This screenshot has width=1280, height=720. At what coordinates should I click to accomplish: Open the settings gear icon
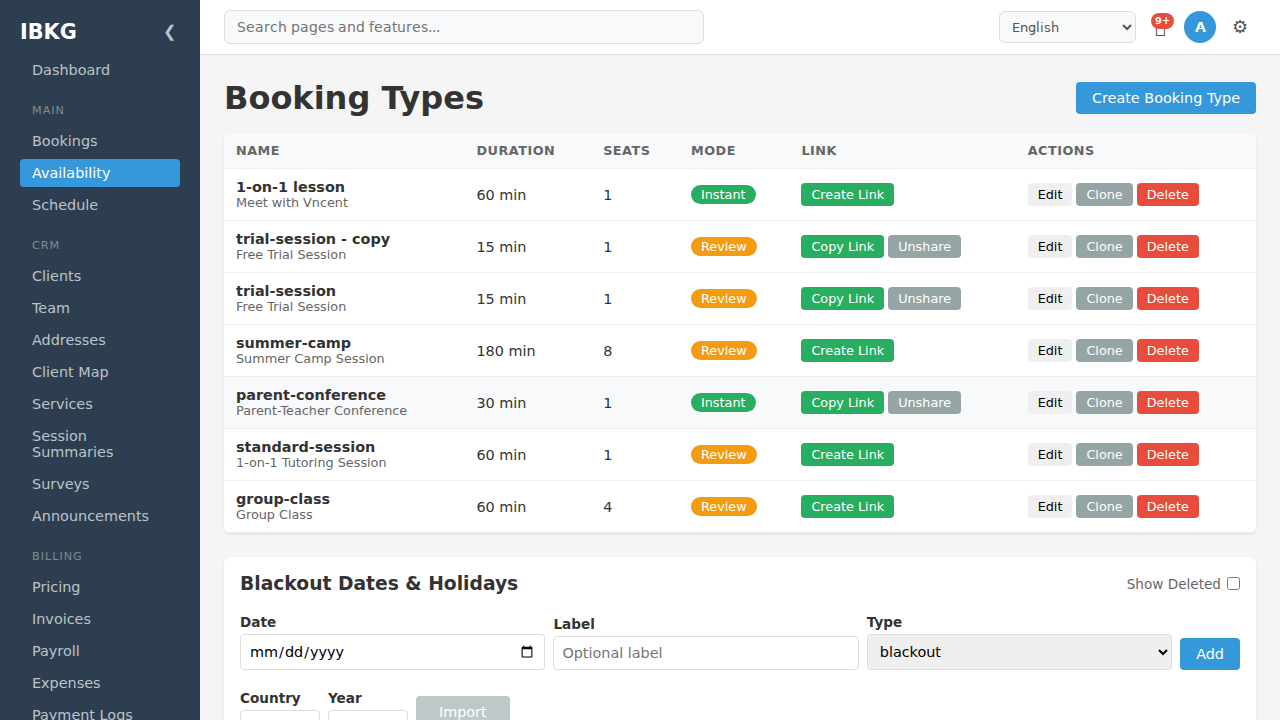1240,27
